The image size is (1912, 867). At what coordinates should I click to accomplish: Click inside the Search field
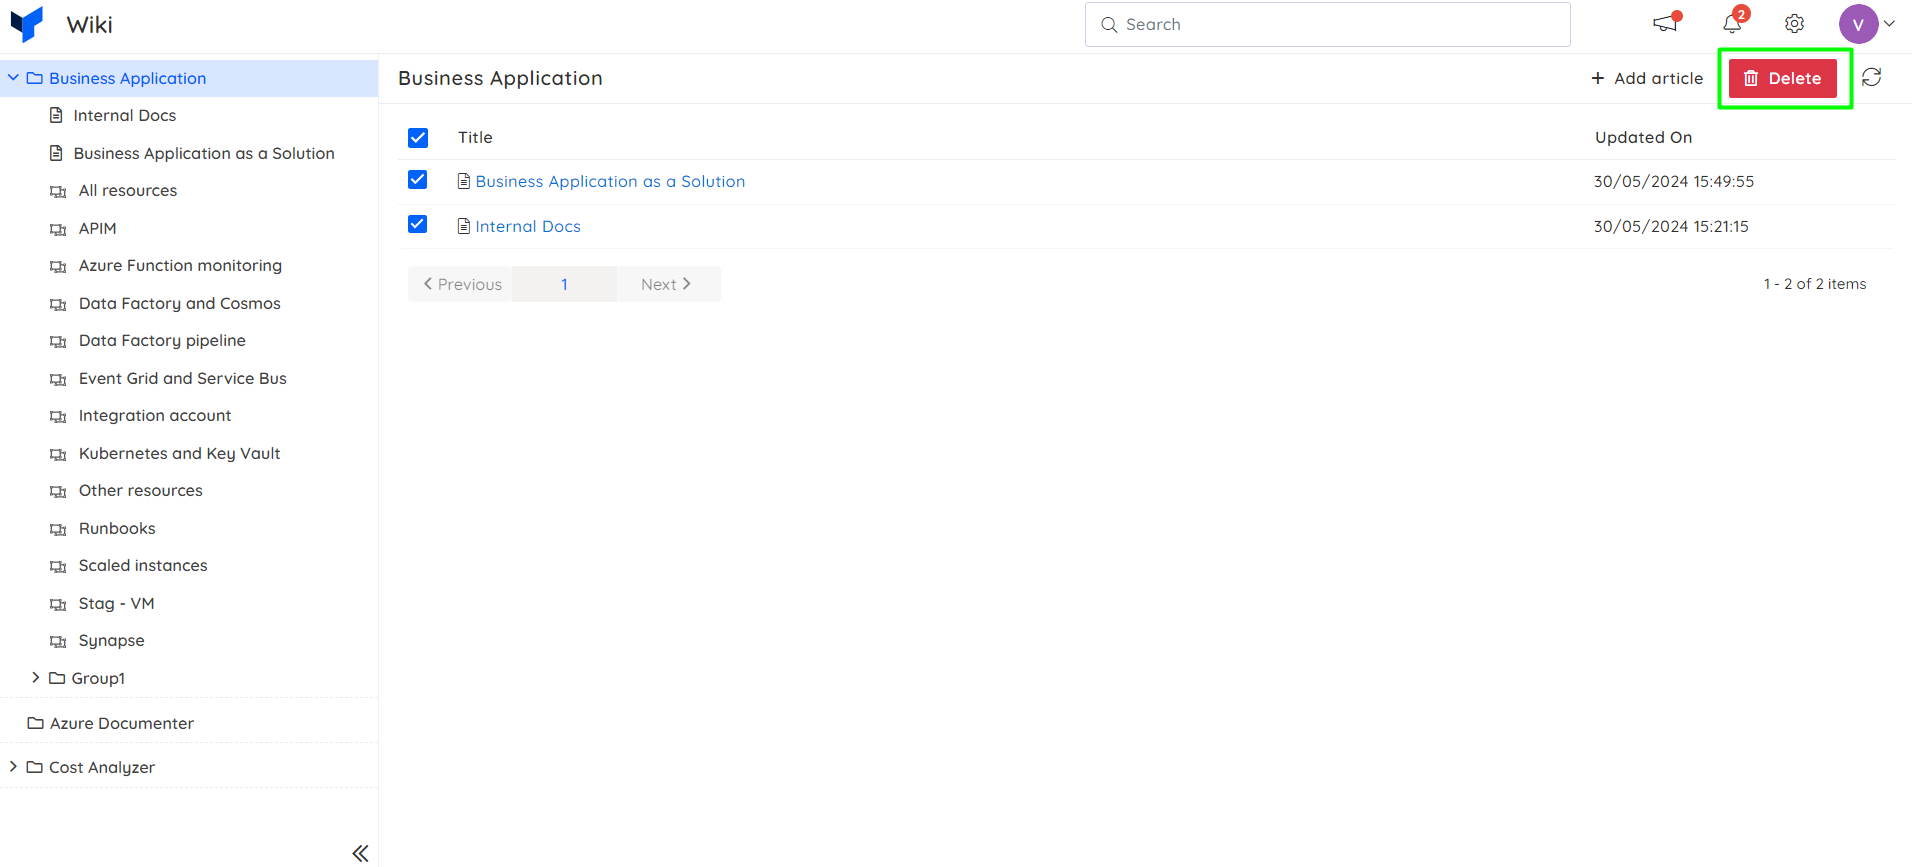click(1327, 24)
